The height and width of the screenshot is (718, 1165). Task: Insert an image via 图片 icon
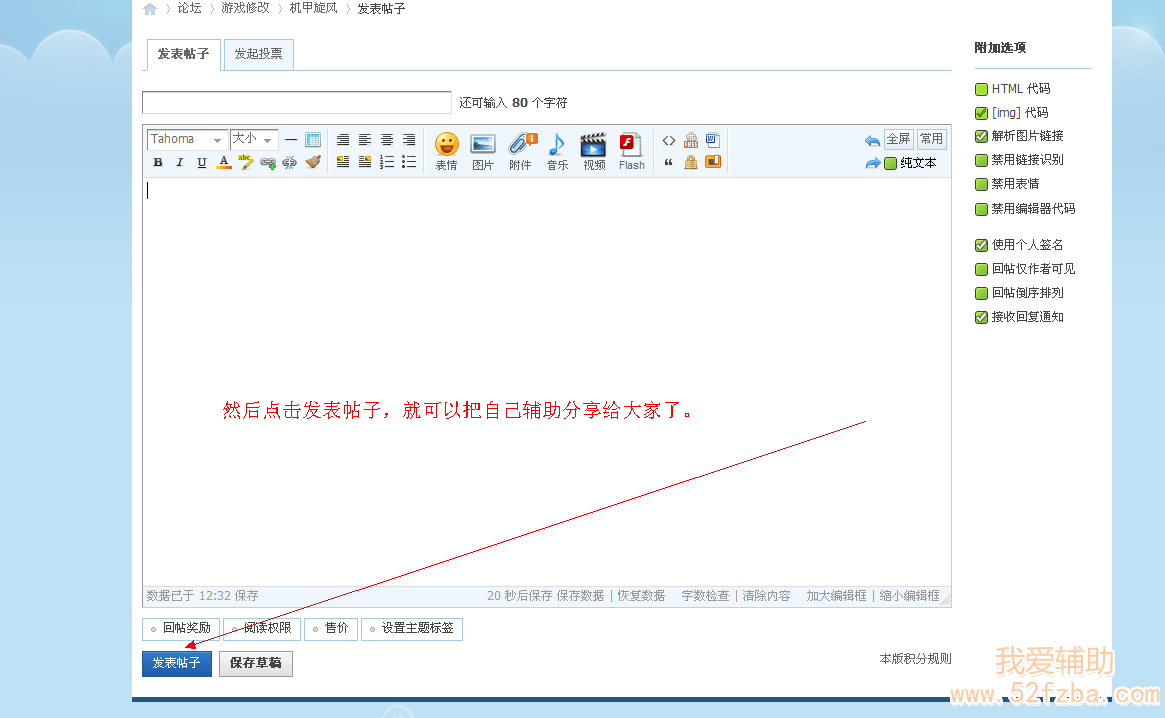(483, 152)
